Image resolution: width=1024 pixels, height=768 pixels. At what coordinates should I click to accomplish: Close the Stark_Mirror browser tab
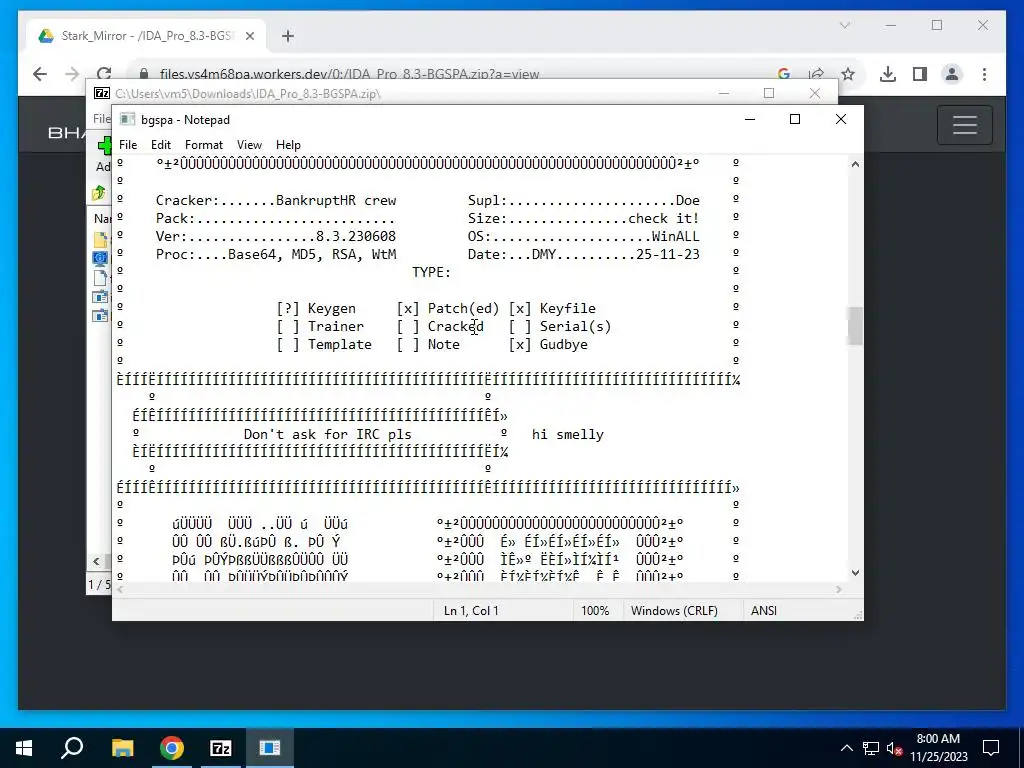click(x=249, y=36)
